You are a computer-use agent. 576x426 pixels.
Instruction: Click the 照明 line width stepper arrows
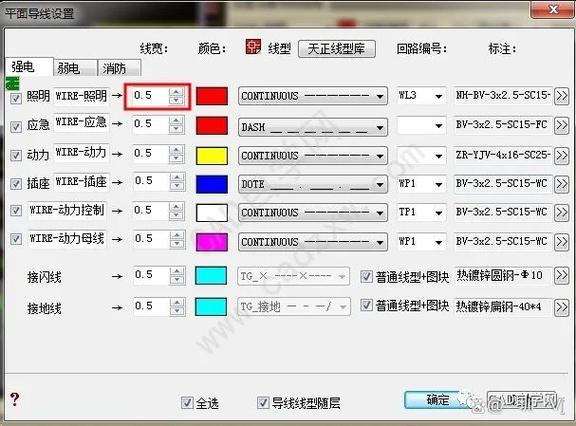pos(176,96)
